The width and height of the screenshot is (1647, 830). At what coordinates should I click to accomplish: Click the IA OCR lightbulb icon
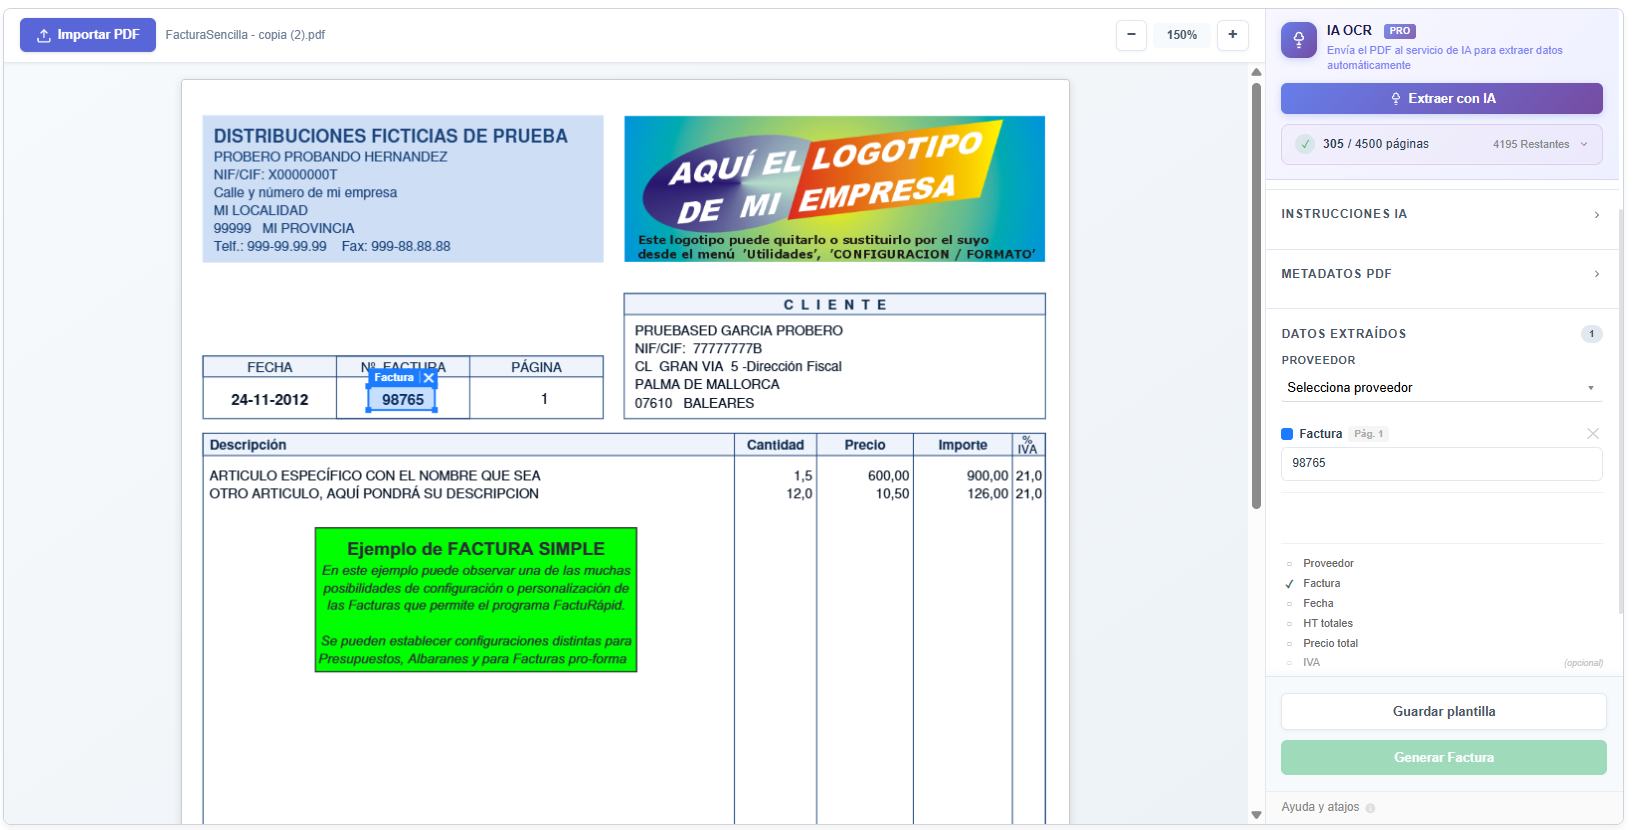pyautogui.click(x=1298, y=40)
